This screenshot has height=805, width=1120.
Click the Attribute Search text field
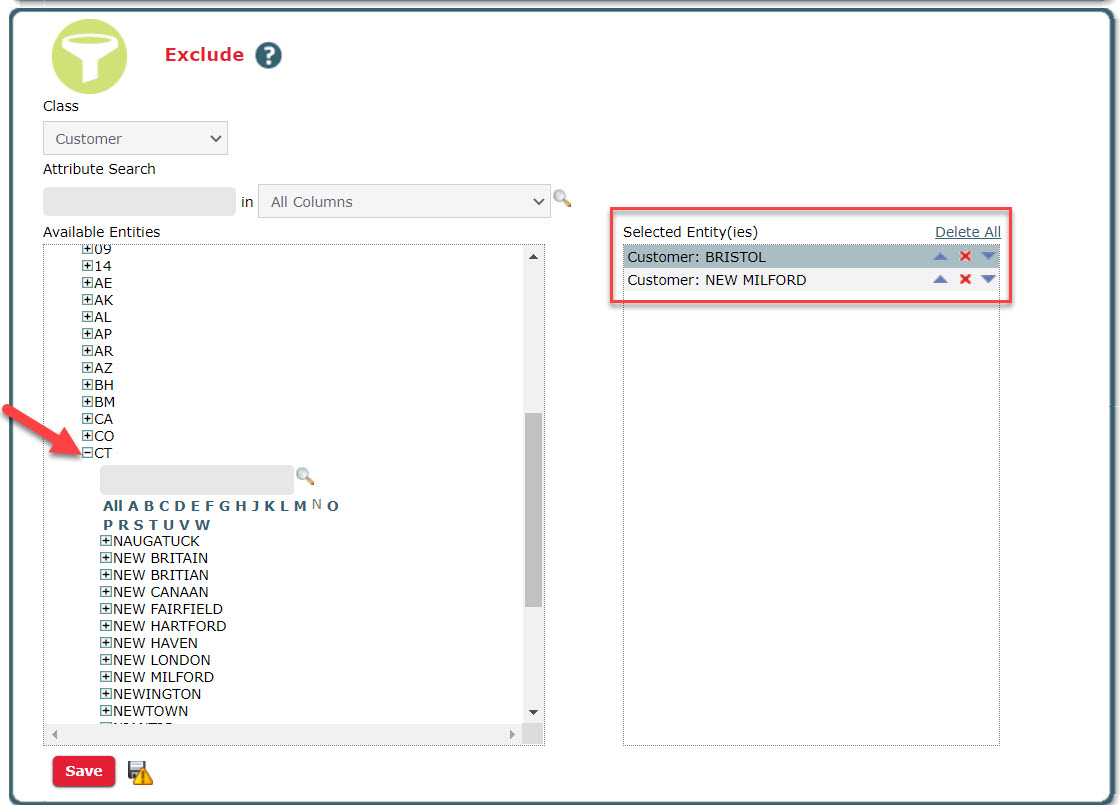point(139,201)
